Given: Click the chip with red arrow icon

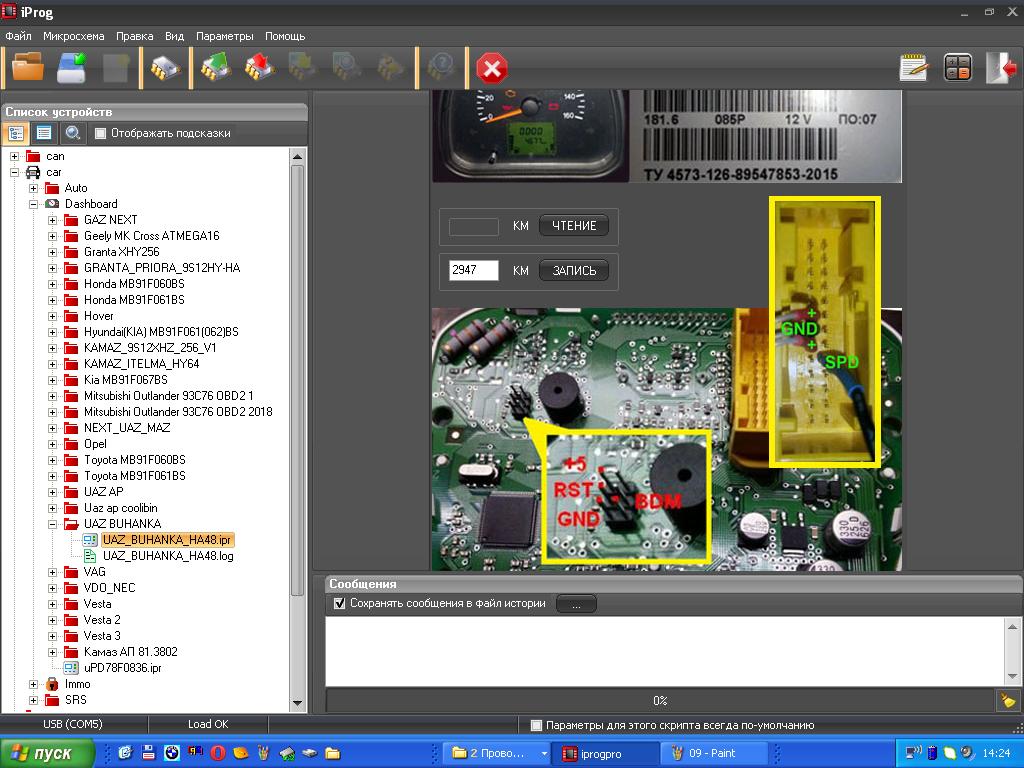Looking at the screenshot, I should (258, 68).
